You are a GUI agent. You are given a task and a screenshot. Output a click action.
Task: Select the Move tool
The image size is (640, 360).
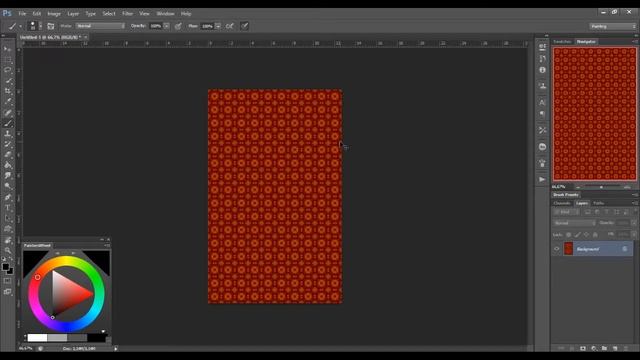[x=8, y=49]
